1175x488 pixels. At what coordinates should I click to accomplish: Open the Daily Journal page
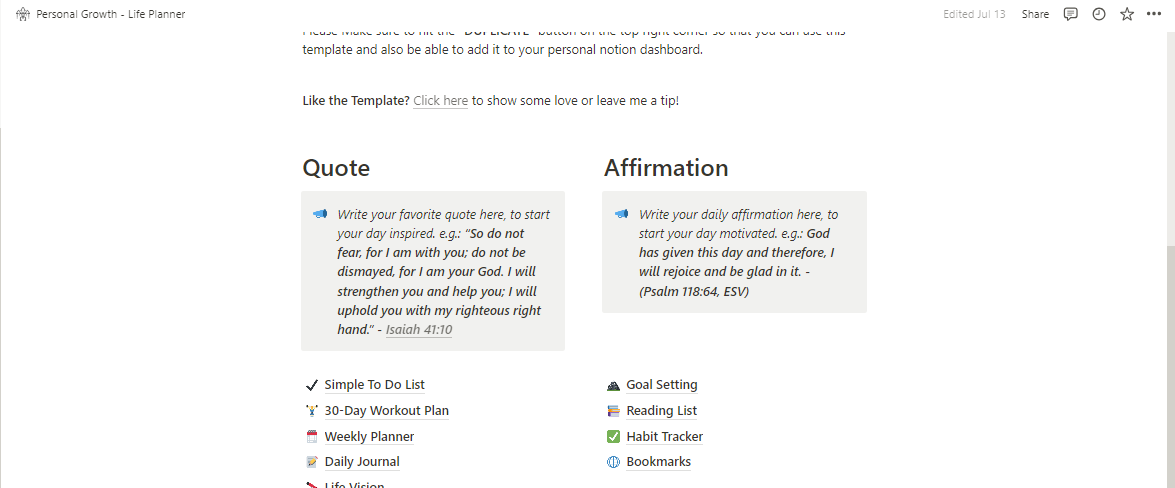pos(362,462)
